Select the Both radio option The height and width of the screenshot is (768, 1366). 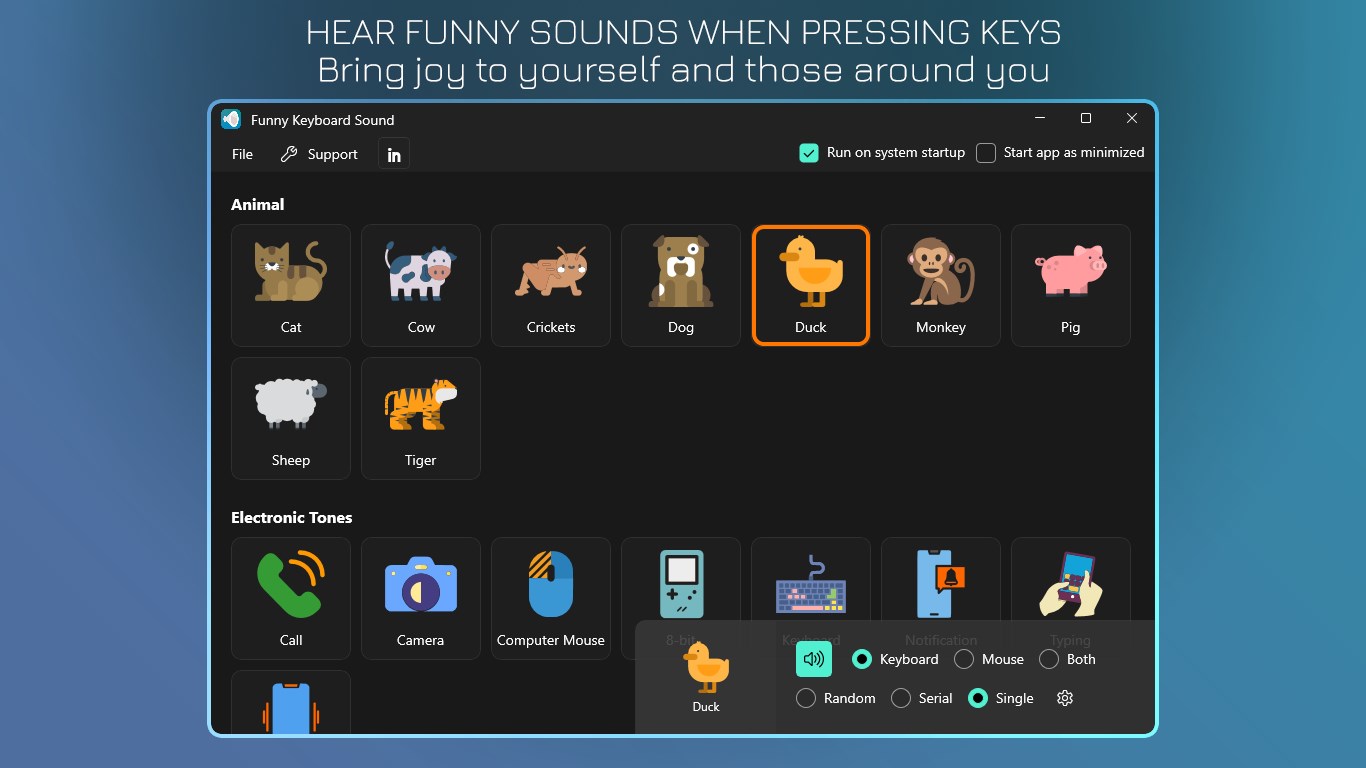pyautogui.click(x=1049, y=659)
